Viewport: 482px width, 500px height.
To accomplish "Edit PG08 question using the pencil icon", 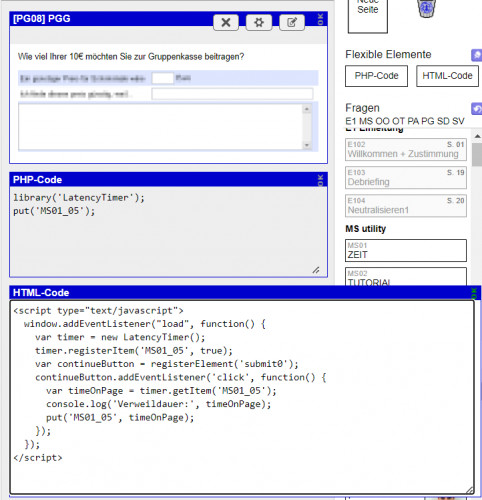I will pyautogui.click(x=292, y=23).
